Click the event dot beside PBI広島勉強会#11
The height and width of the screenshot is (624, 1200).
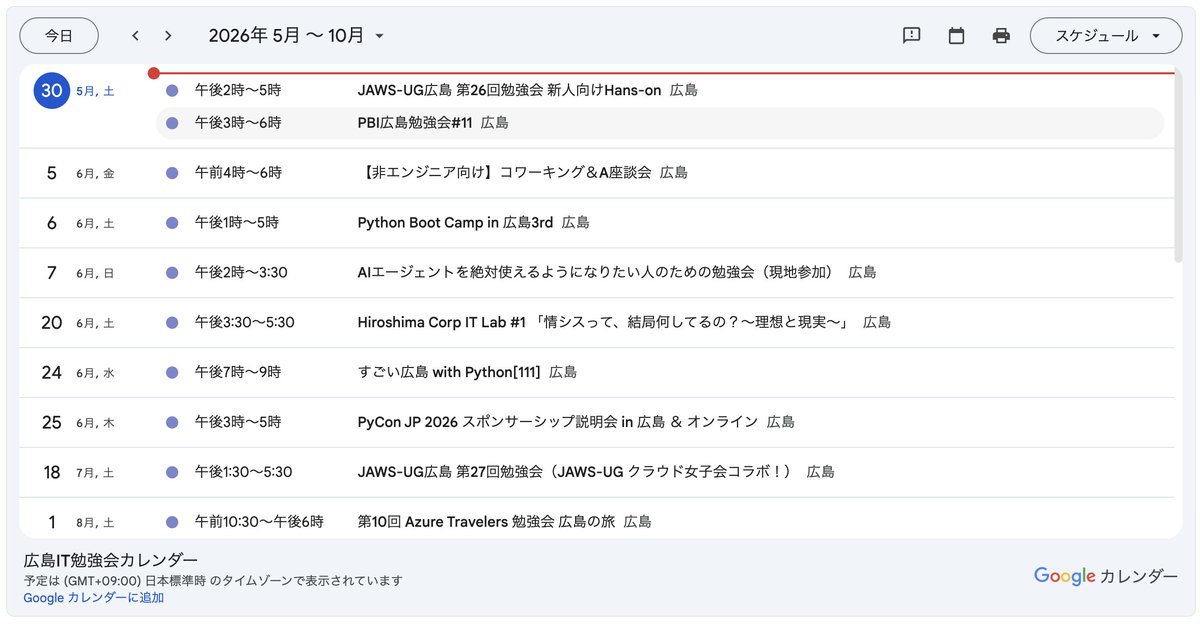coord(172,123)
